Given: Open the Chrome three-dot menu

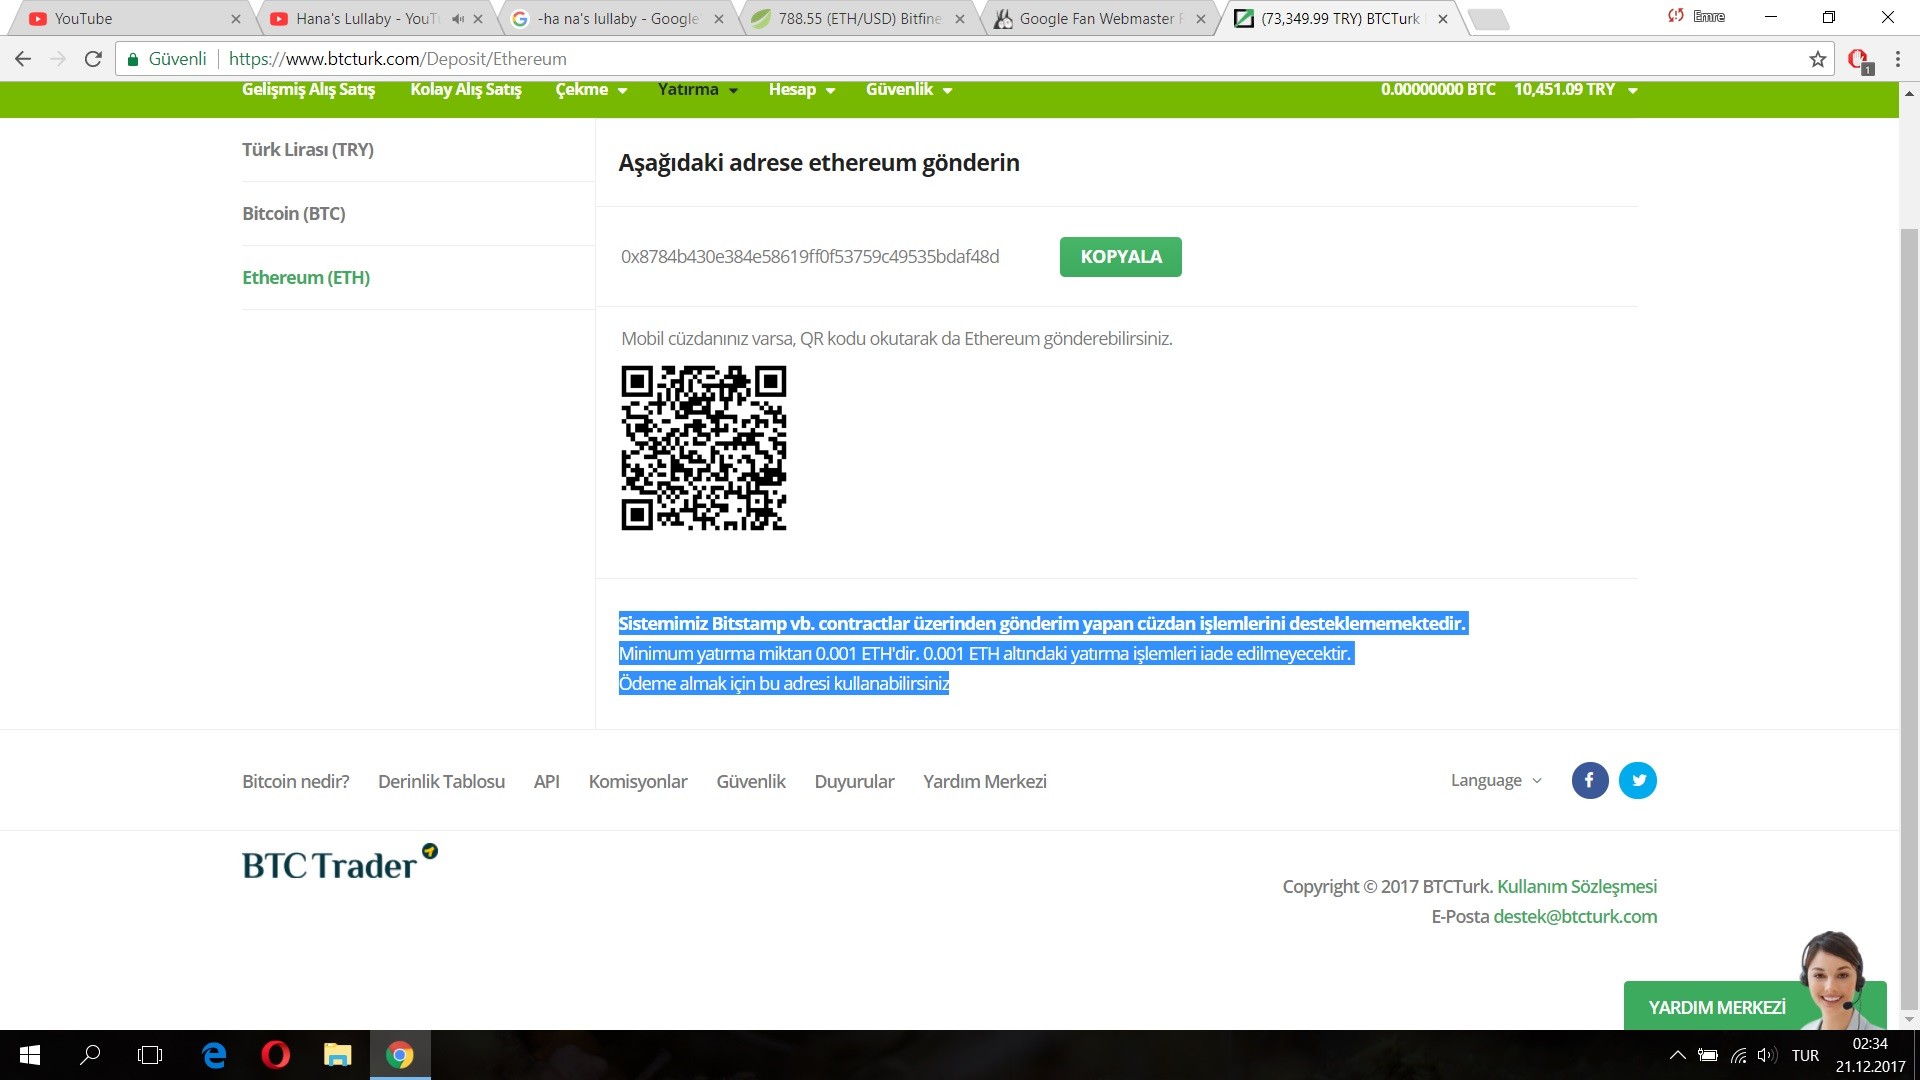Looking at the screenshot, I should coord(1897,59).
